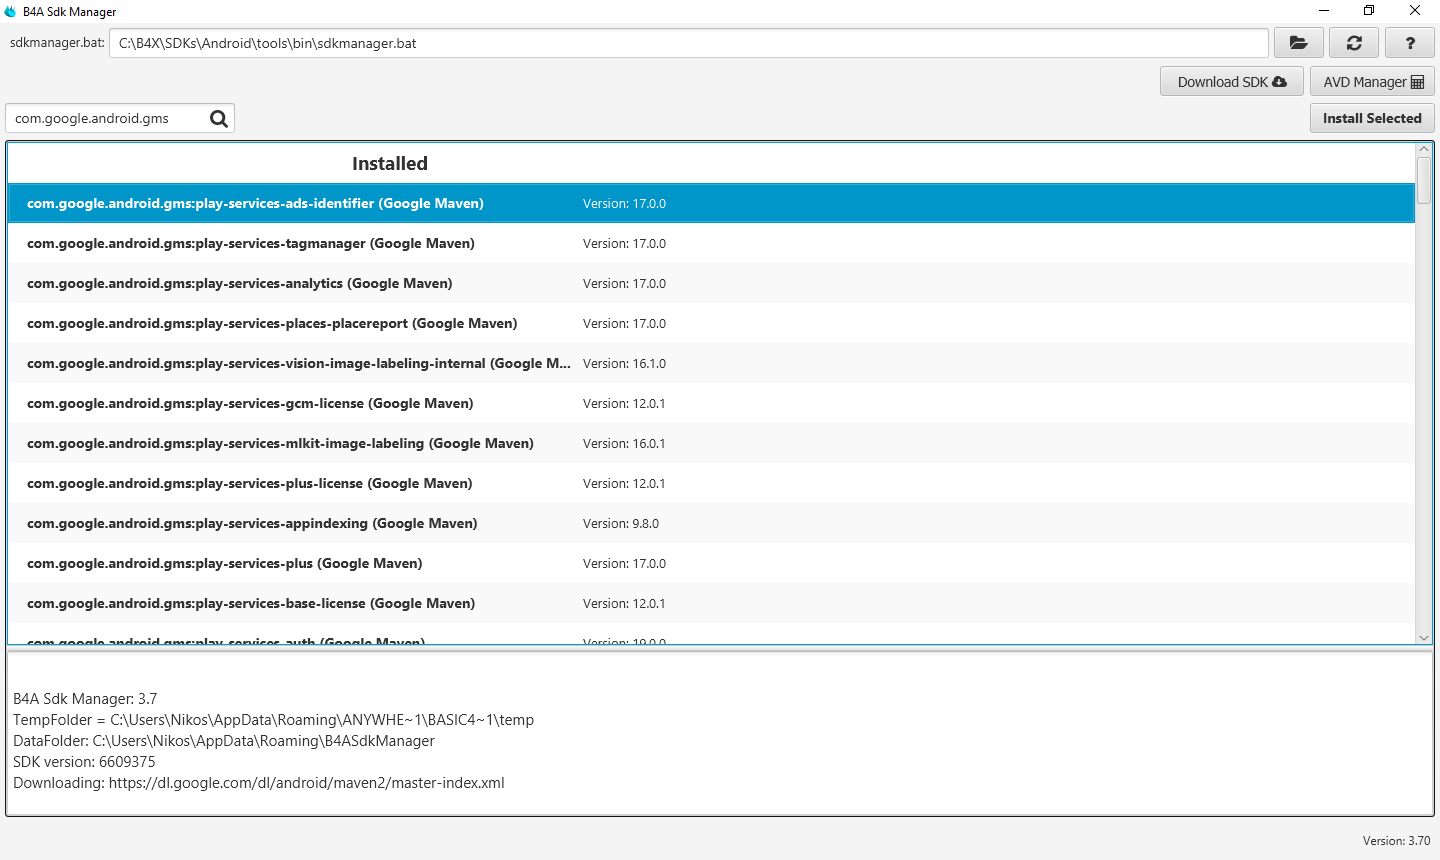Viewport: 1440px width, 860px height.
Task: Select play-services-appindexing row
Action: [x=711, y=523]
